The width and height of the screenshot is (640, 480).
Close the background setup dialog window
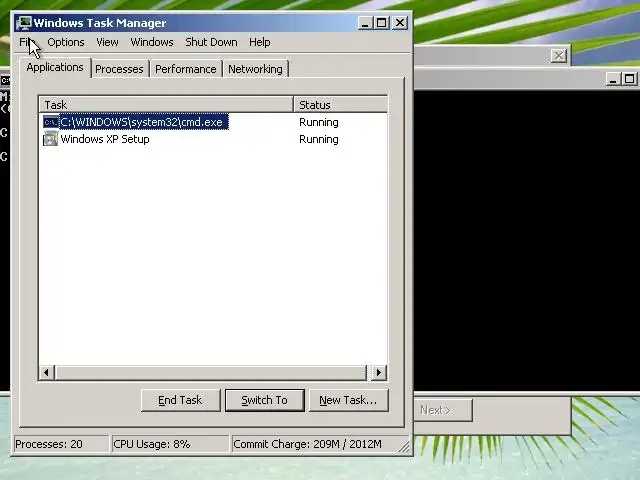click(558, 56)
